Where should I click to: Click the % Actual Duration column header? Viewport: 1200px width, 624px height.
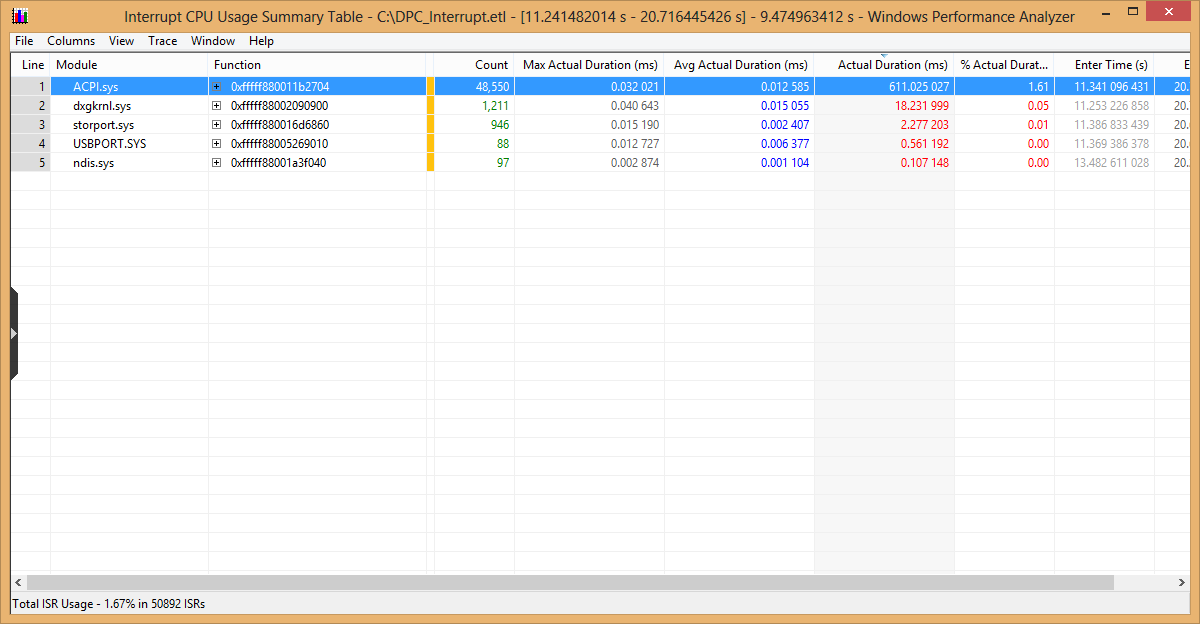coord(1004,65)
